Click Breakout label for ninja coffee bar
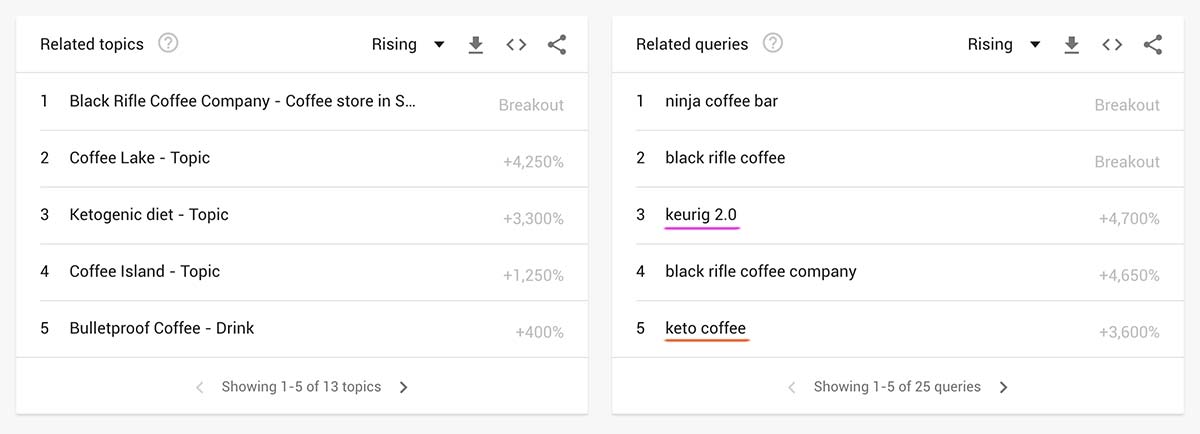This screenshot has width=1200, height=434. coord(1127,105)
